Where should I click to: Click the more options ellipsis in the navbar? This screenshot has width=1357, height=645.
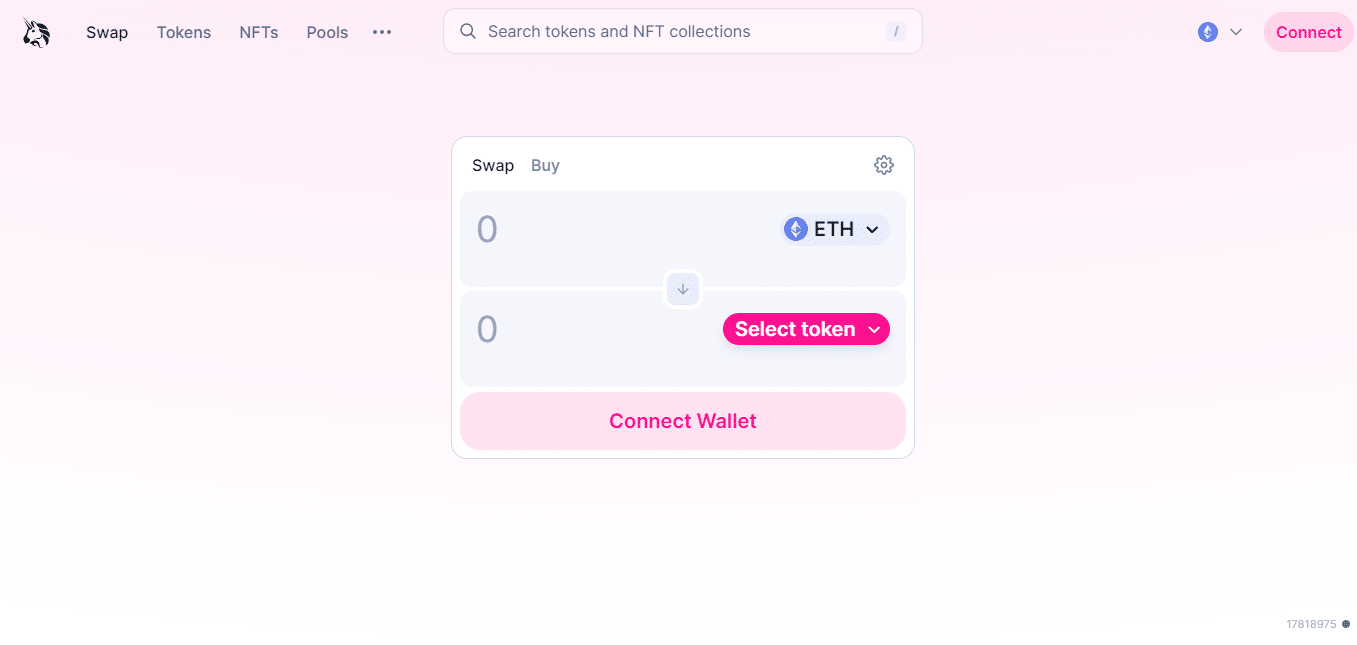(381, 32)
